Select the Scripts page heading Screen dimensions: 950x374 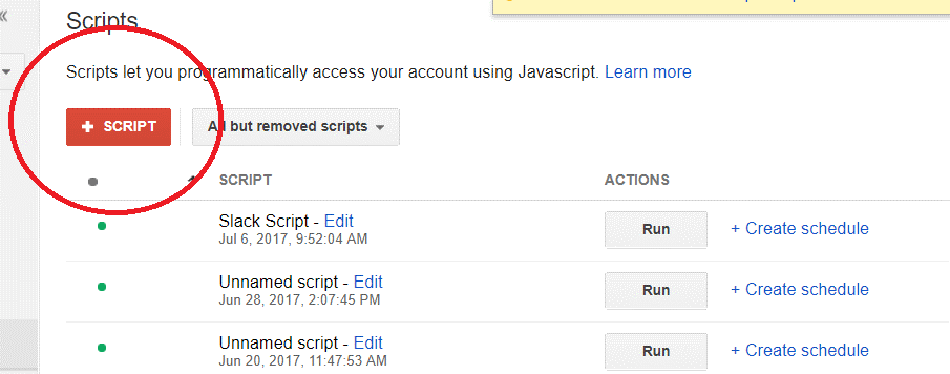[102, 22]
